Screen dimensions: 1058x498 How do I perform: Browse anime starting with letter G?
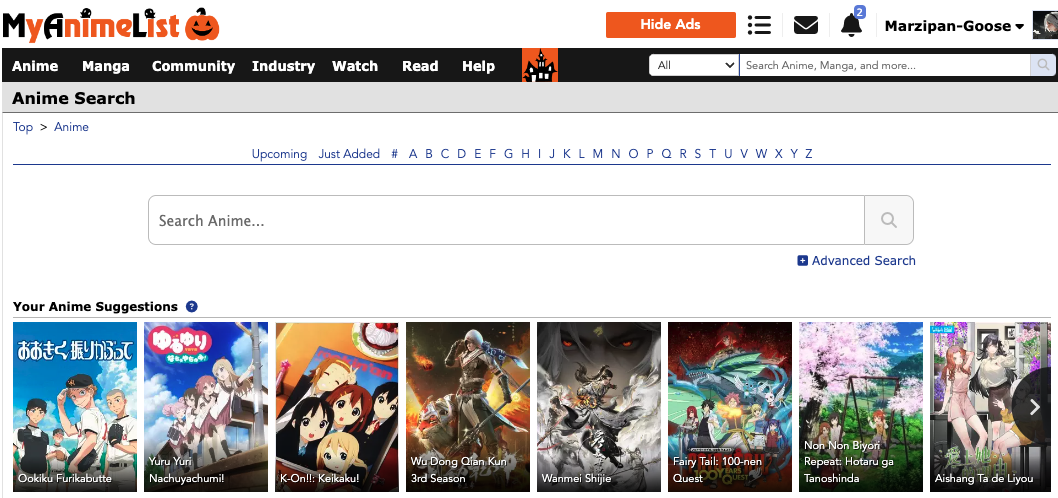coord(508,154)
